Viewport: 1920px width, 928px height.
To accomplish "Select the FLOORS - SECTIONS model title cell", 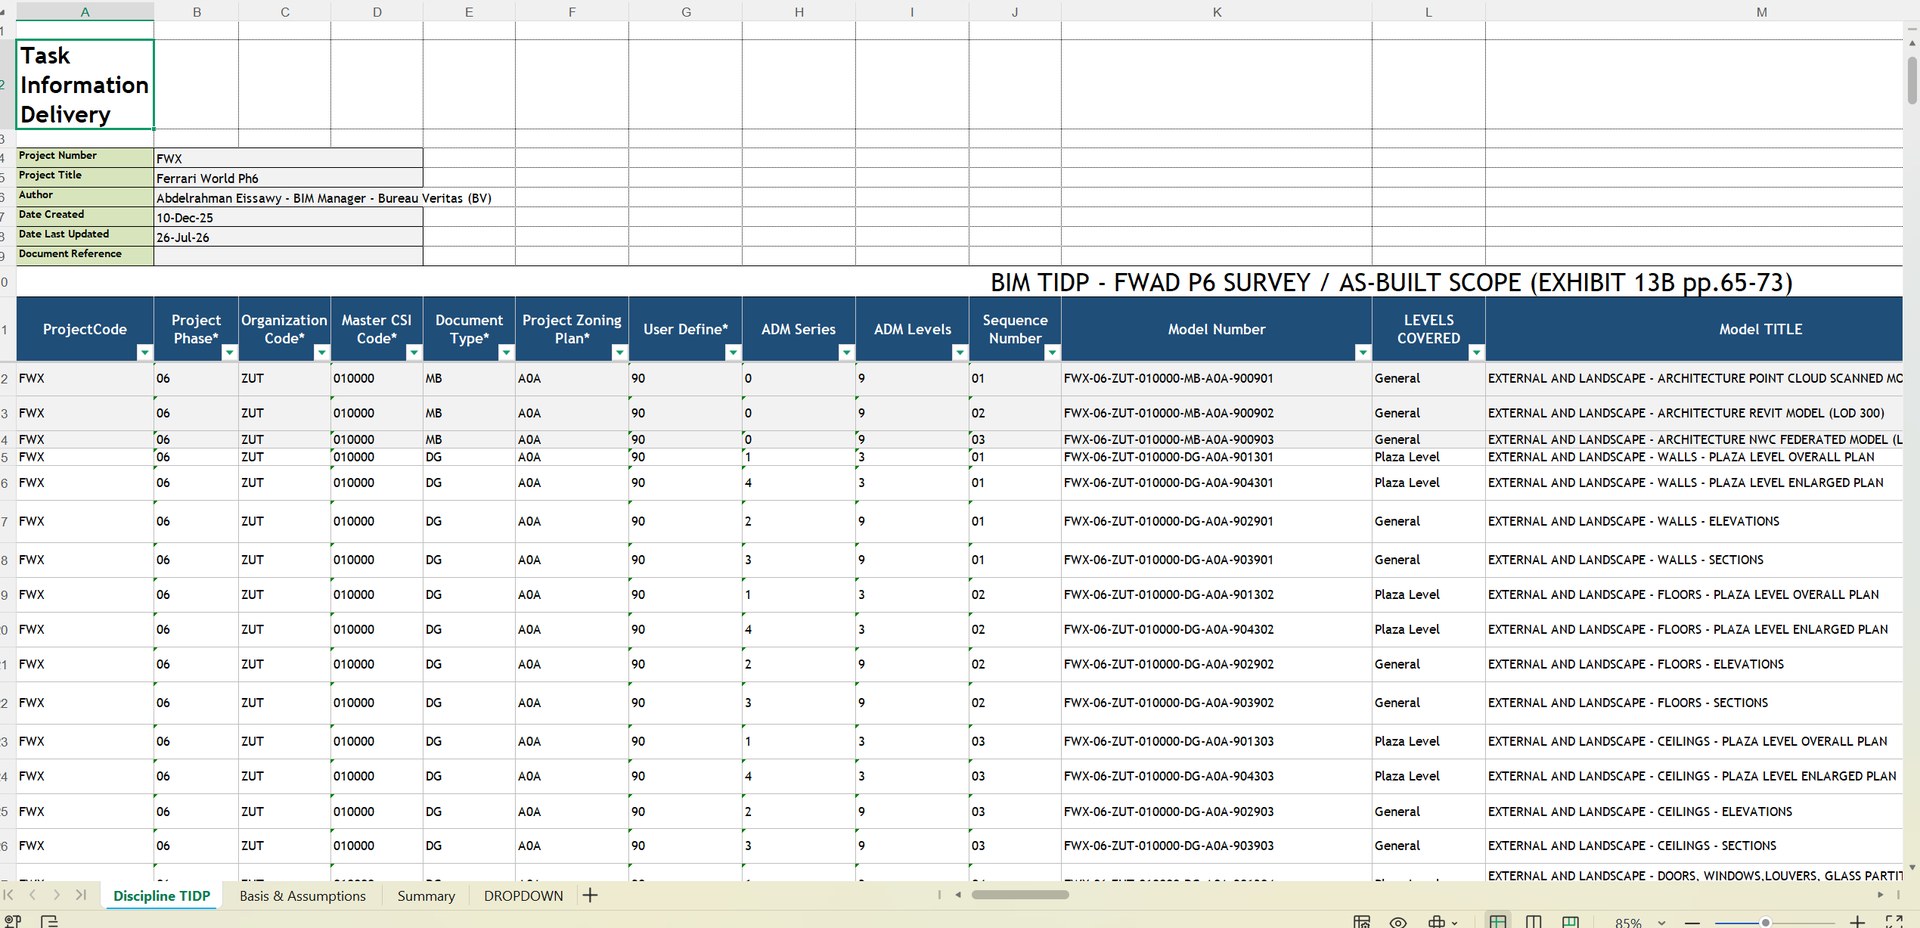I will 1694,703.
